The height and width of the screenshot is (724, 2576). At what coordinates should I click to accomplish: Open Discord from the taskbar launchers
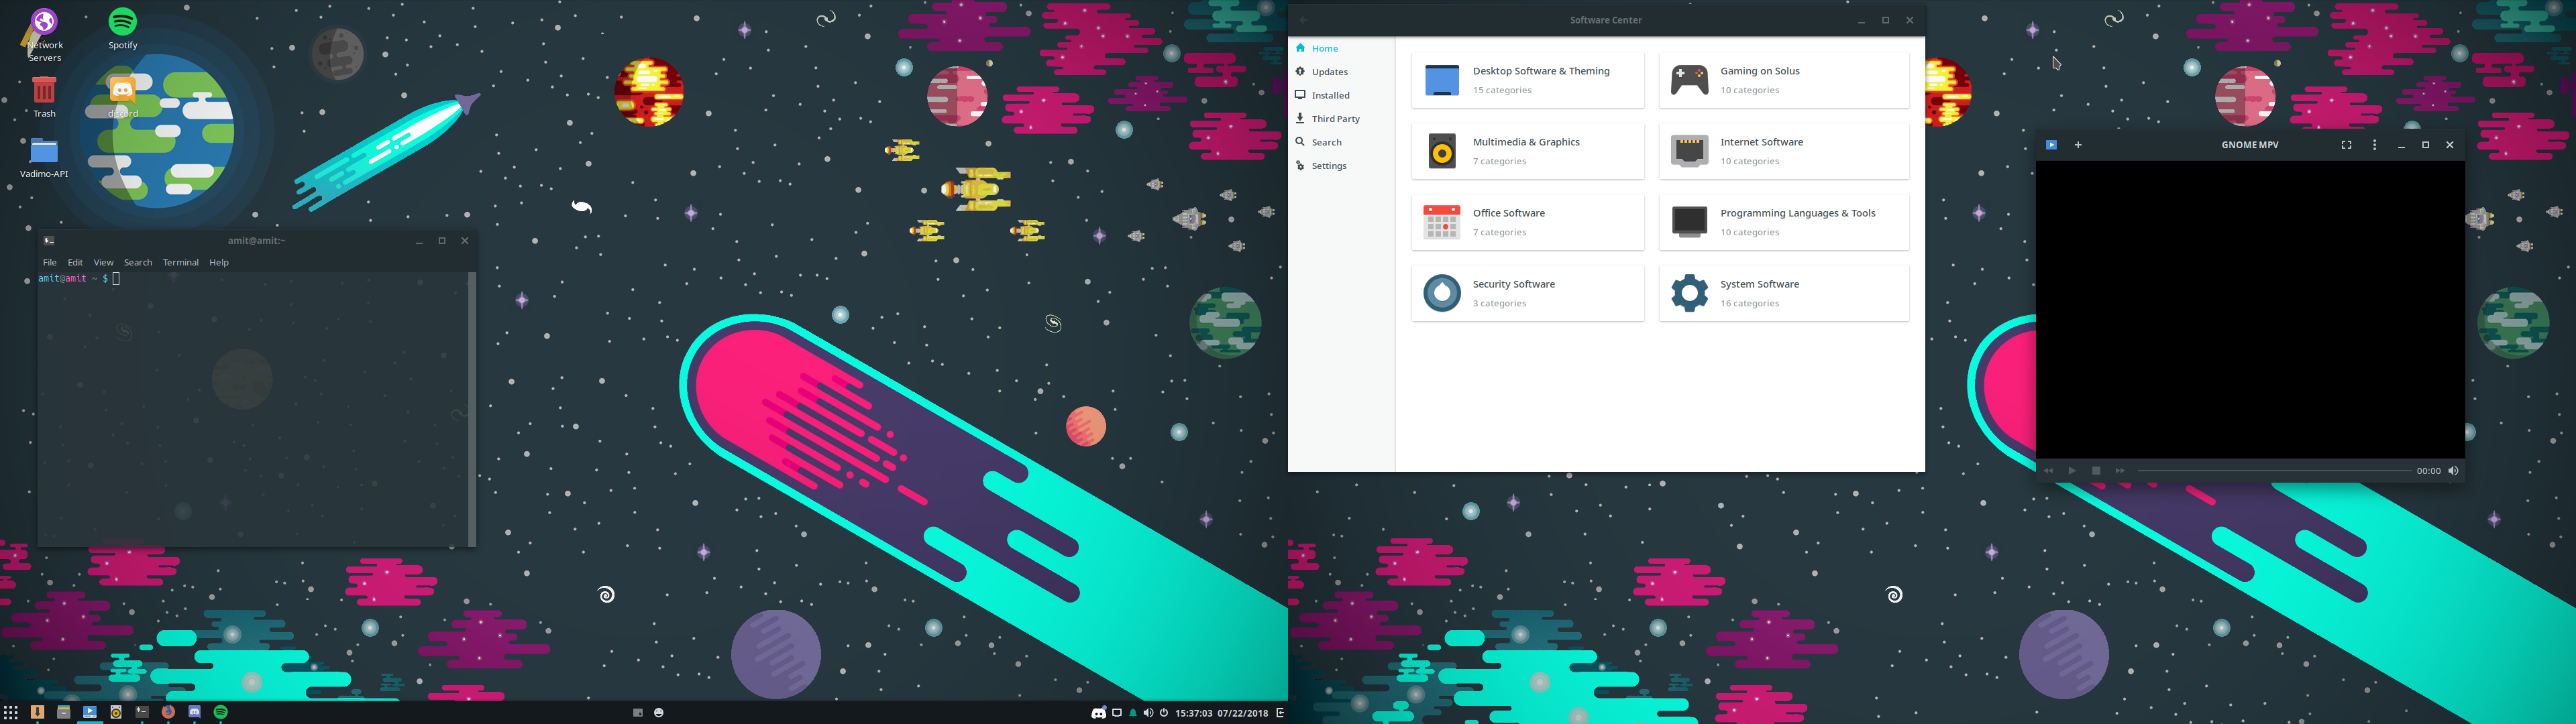(195, 712)
